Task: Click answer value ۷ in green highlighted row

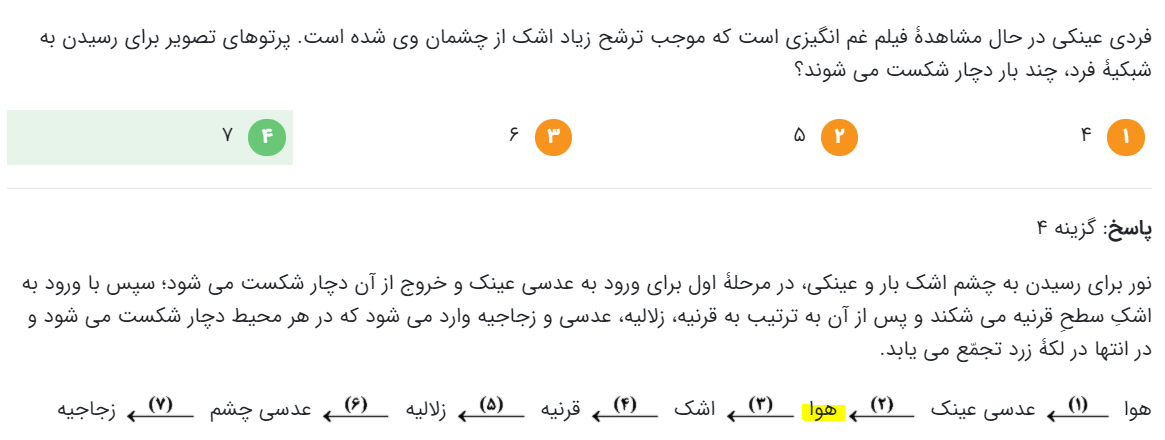Action: click(x=227, y=136)
